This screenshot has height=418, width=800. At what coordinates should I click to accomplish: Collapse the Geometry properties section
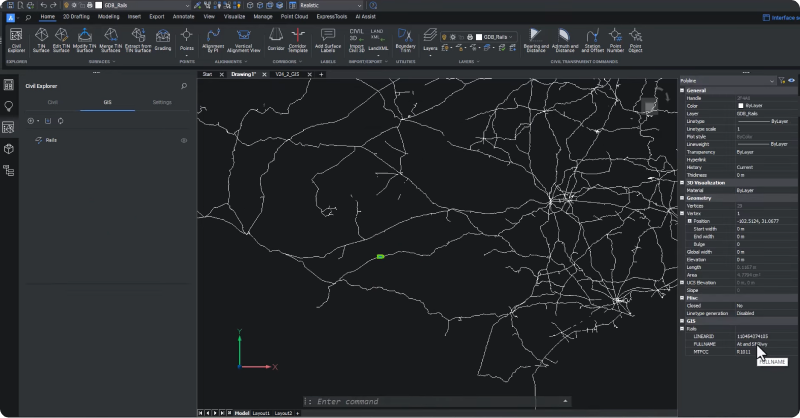(683, 198)
